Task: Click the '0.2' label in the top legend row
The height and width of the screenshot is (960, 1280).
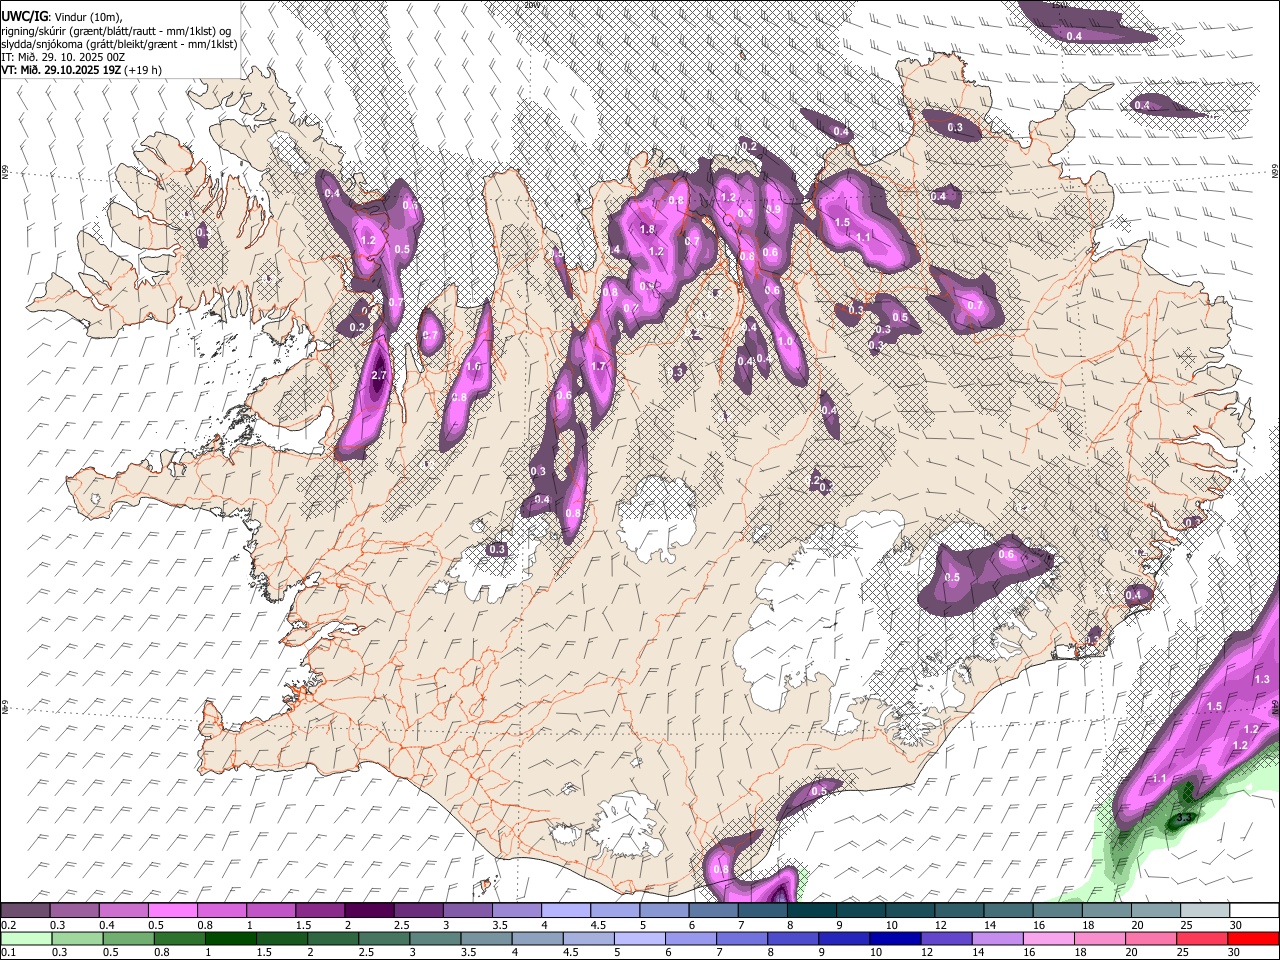Action: (8, 925)
